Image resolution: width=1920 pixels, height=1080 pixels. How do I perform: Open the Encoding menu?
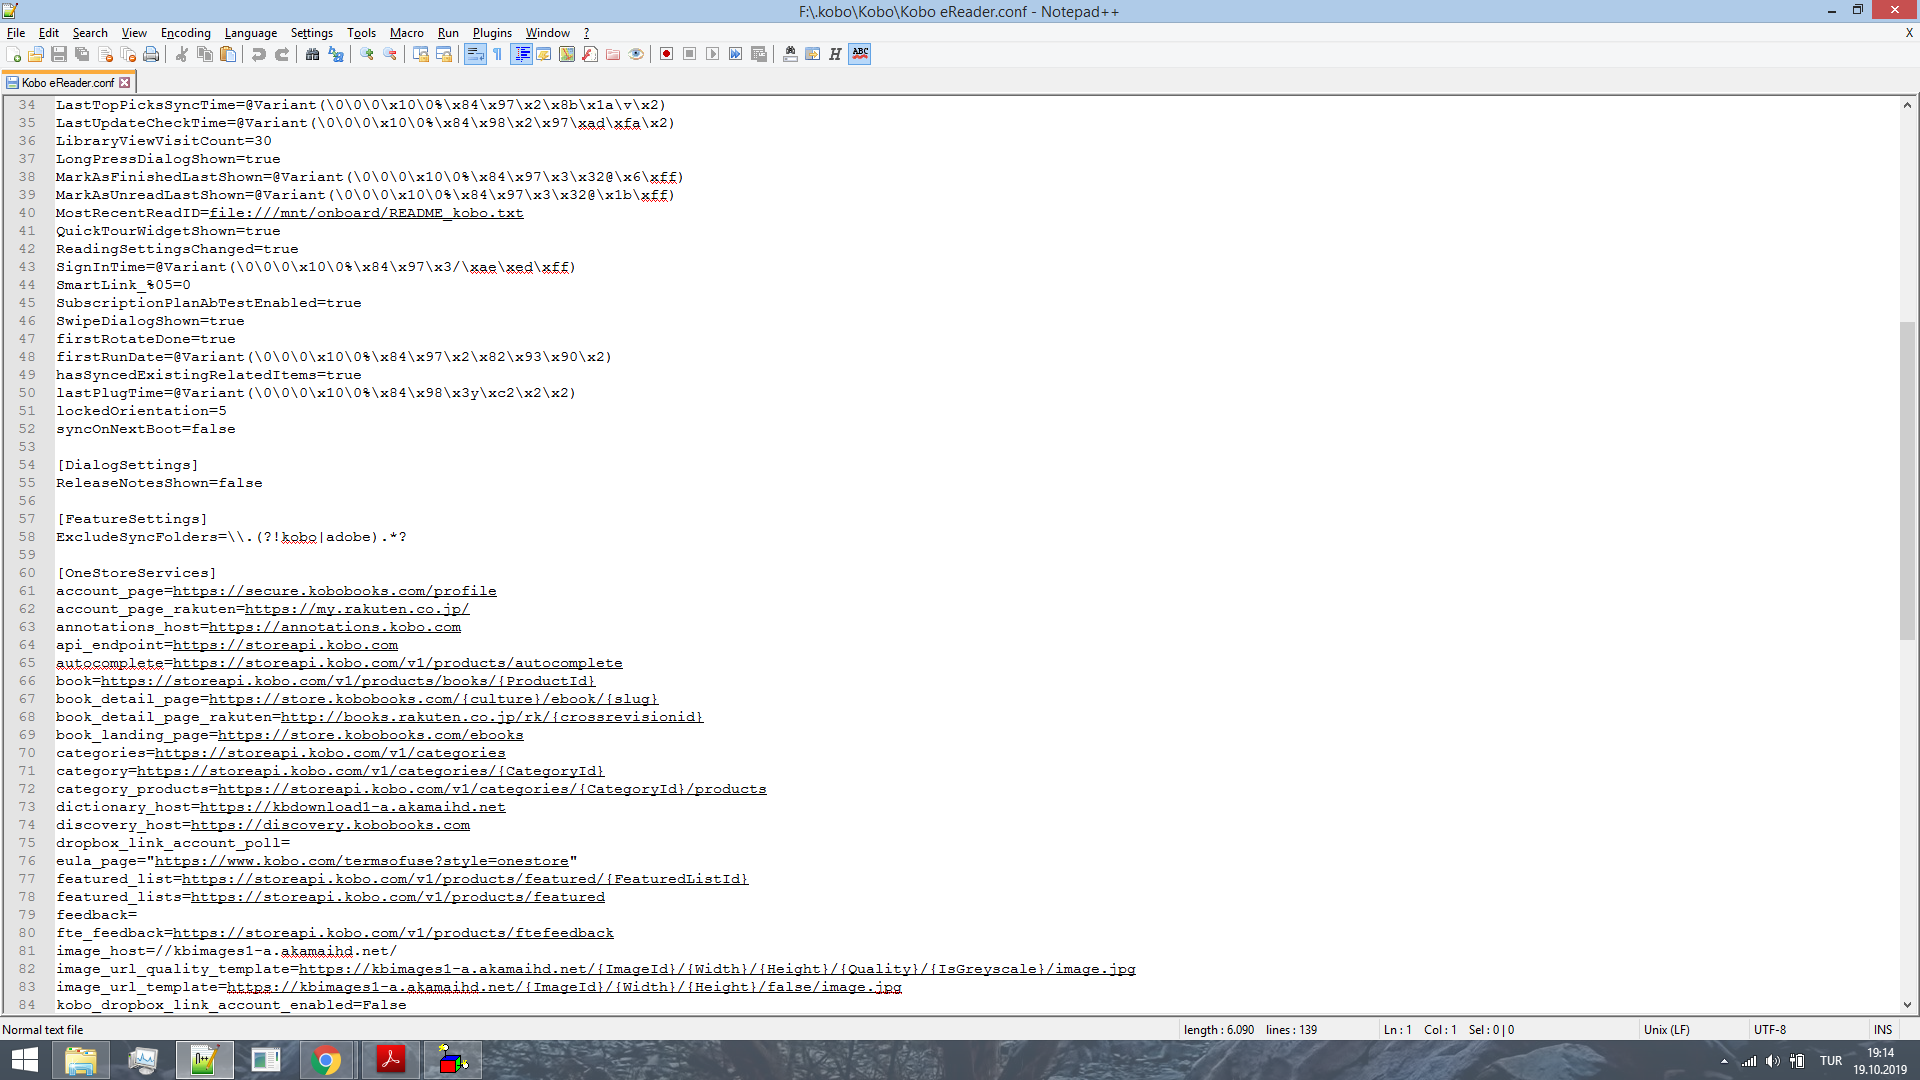point(185,33)
